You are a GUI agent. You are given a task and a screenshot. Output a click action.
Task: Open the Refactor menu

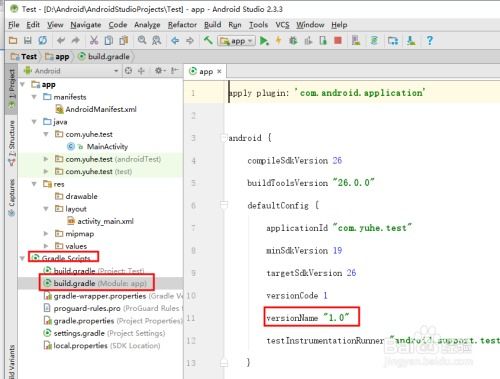tap(182, 25)
